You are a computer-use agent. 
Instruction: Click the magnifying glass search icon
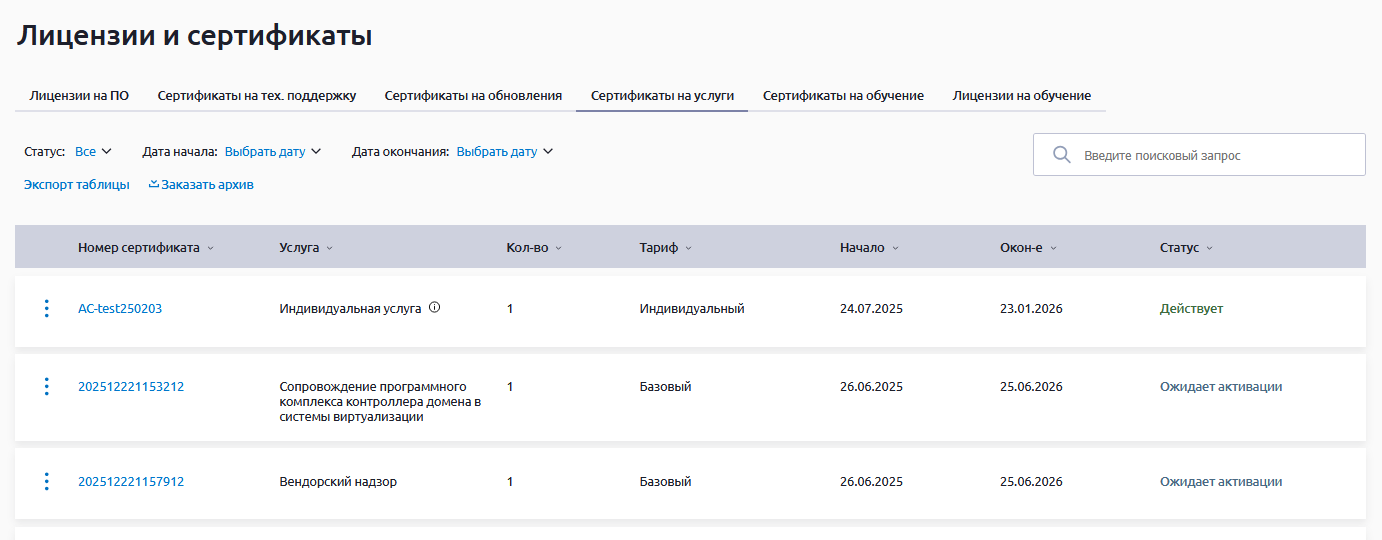(1062, 155)
